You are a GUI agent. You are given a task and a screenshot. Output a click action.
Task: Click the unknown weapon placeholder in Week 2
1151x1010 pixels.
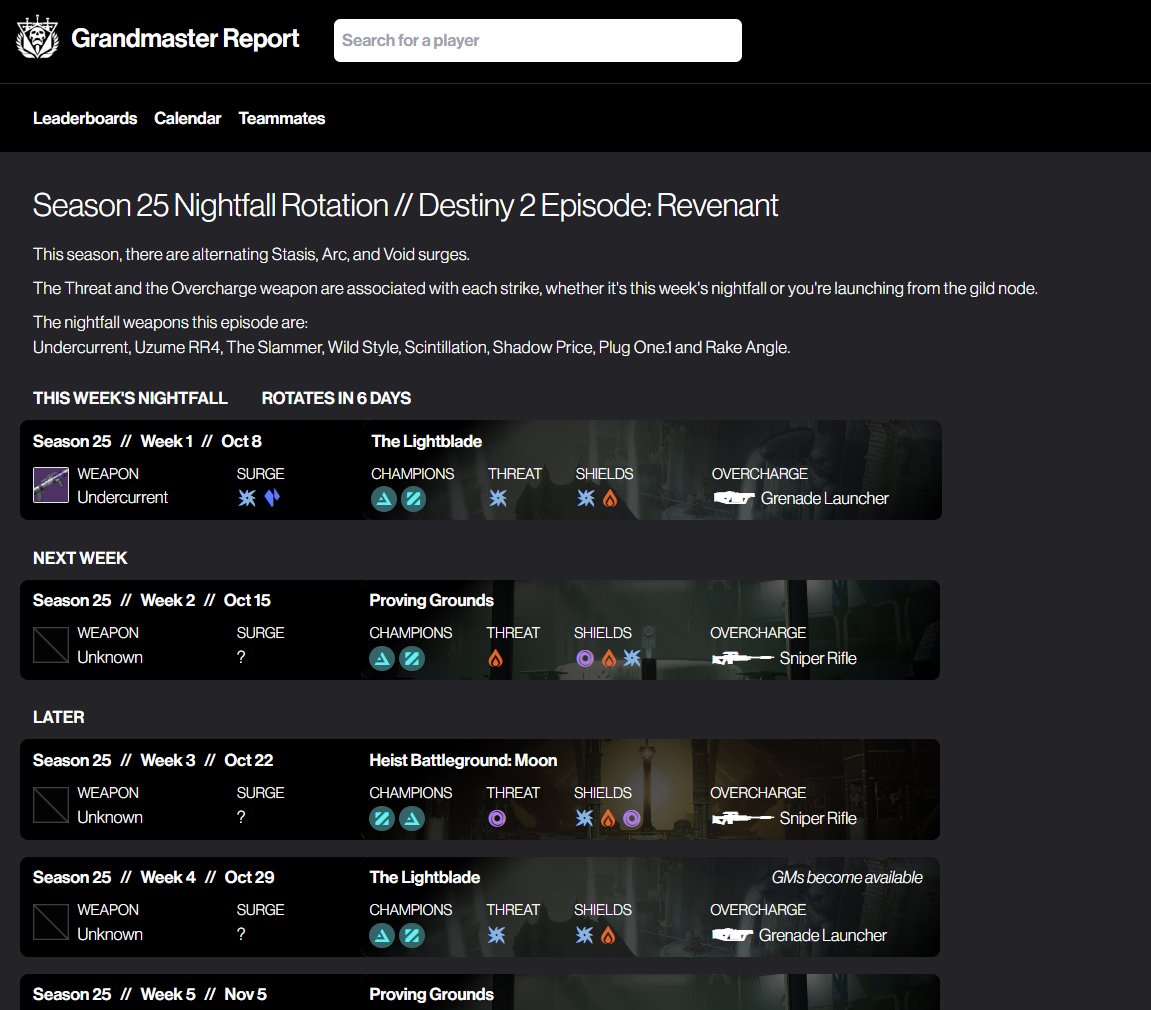51,645
